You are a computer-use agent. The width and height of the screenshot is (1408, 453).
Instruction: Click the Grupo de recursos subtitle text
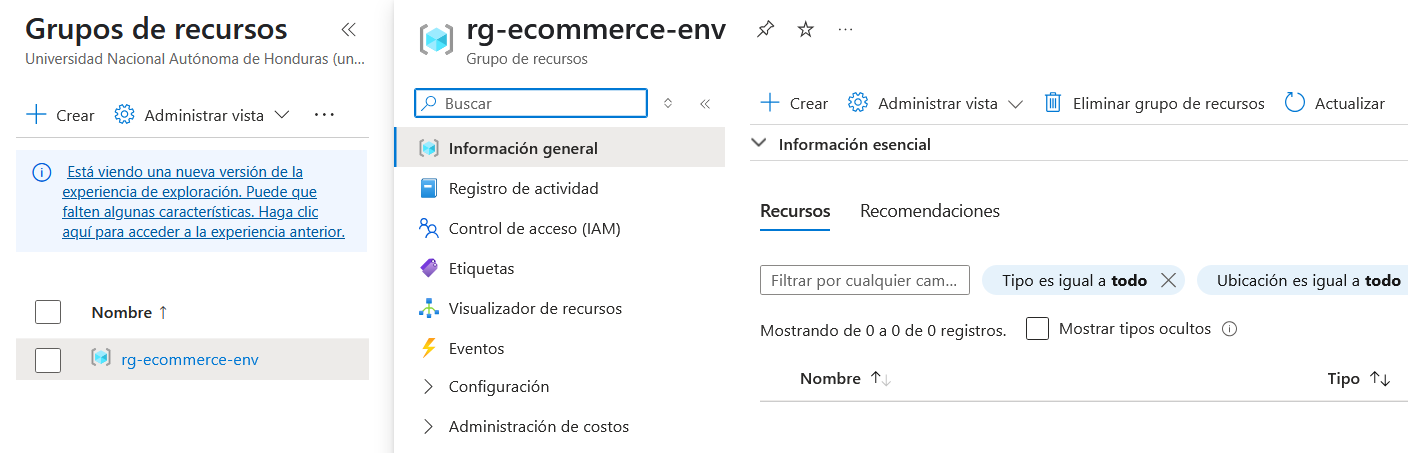tap(527, 59)
